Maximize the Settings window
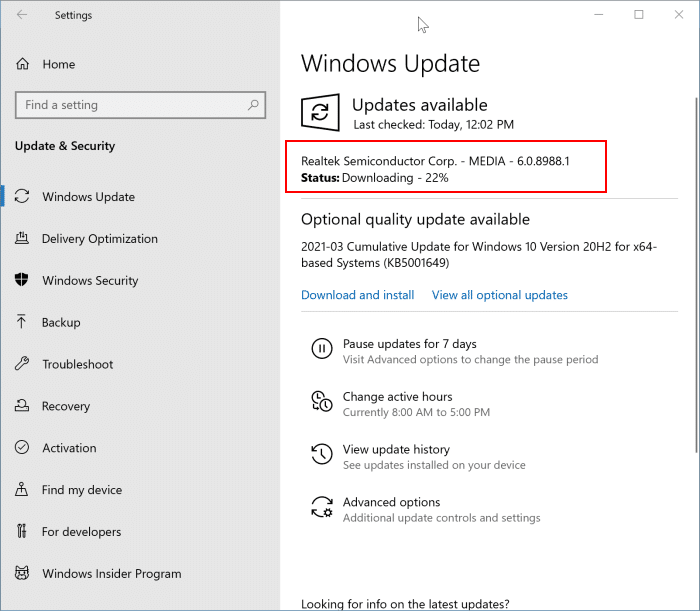 point(639,15)
